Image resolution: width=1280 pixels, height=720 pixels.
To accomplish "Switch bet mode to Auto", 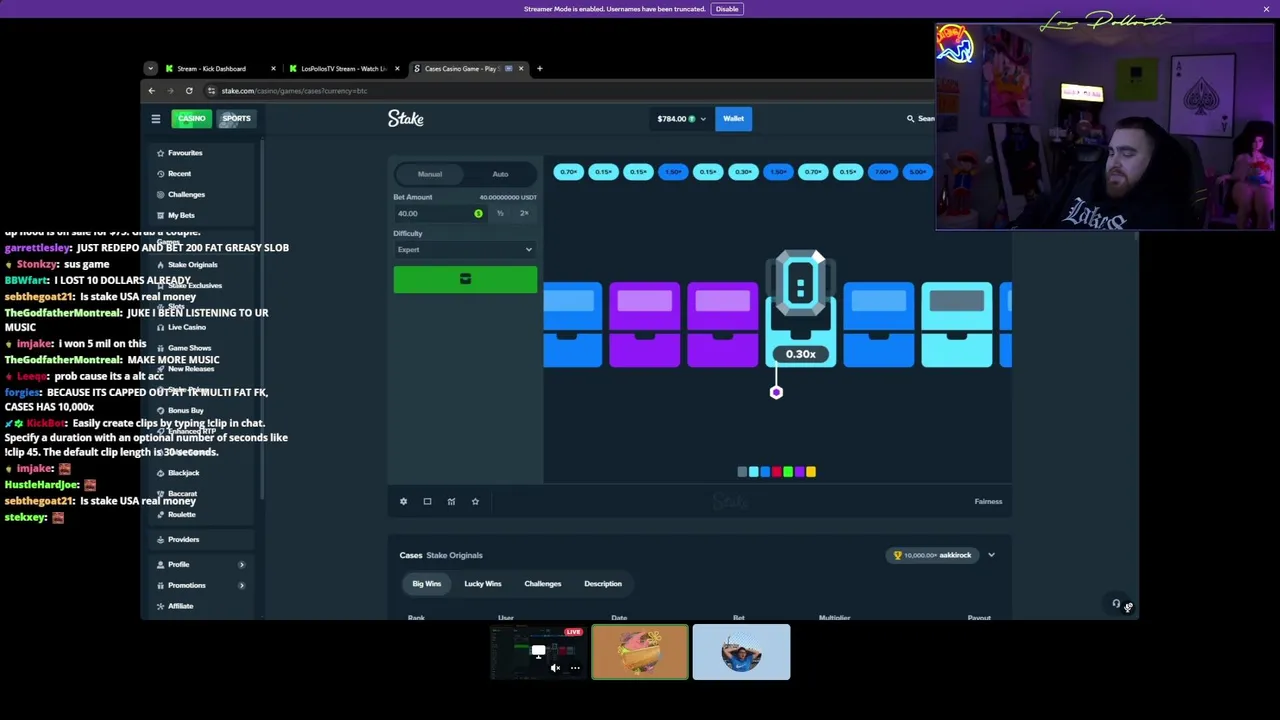I will pos(500,174).
